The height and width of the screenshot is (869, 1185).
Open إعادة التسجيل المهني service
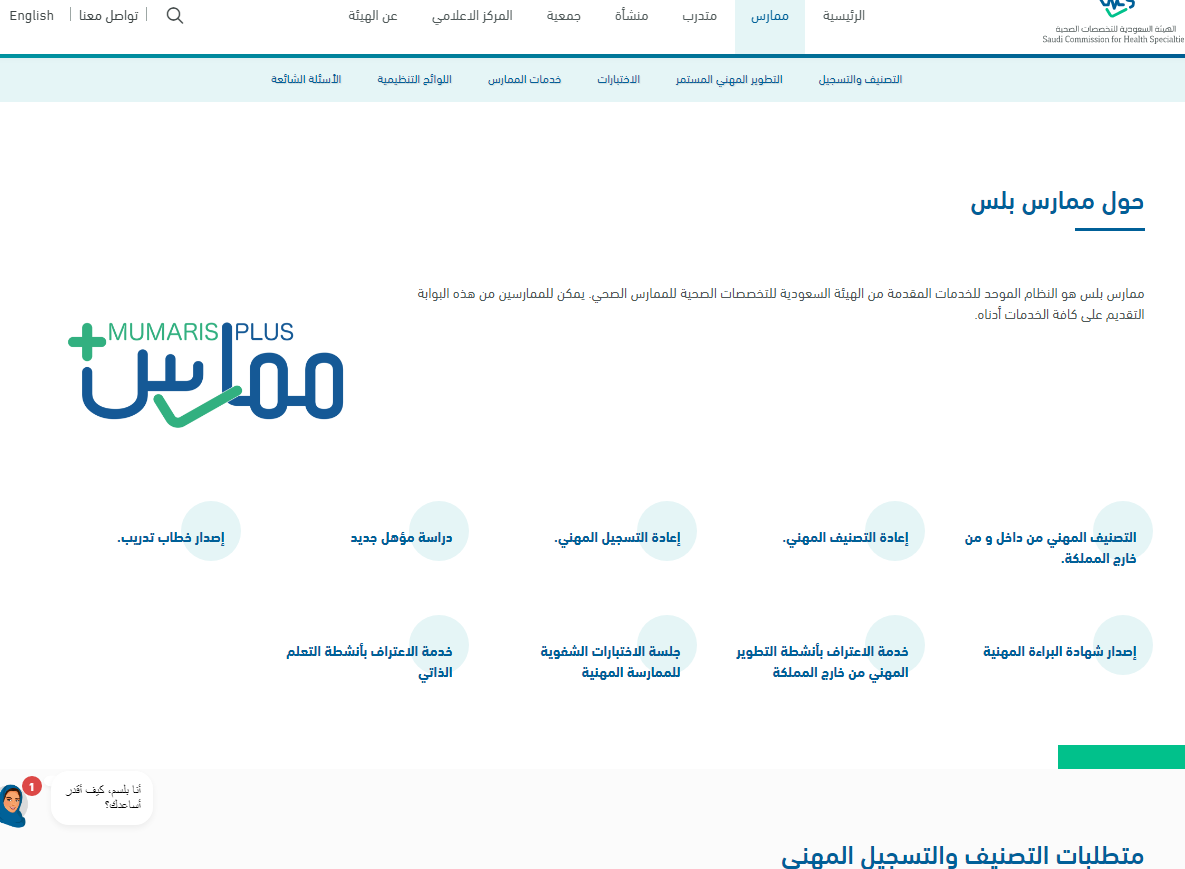pos(617,537)
